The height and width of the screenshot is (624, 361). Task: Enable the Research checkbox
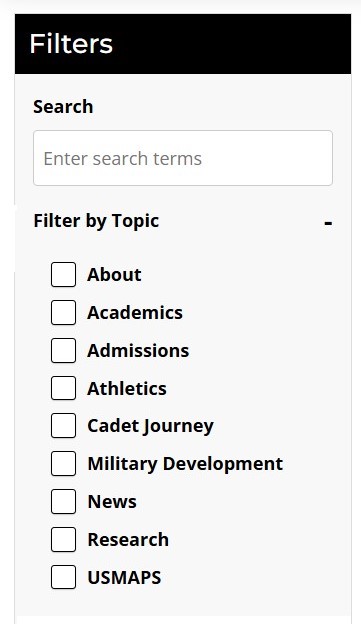point(63,540)
